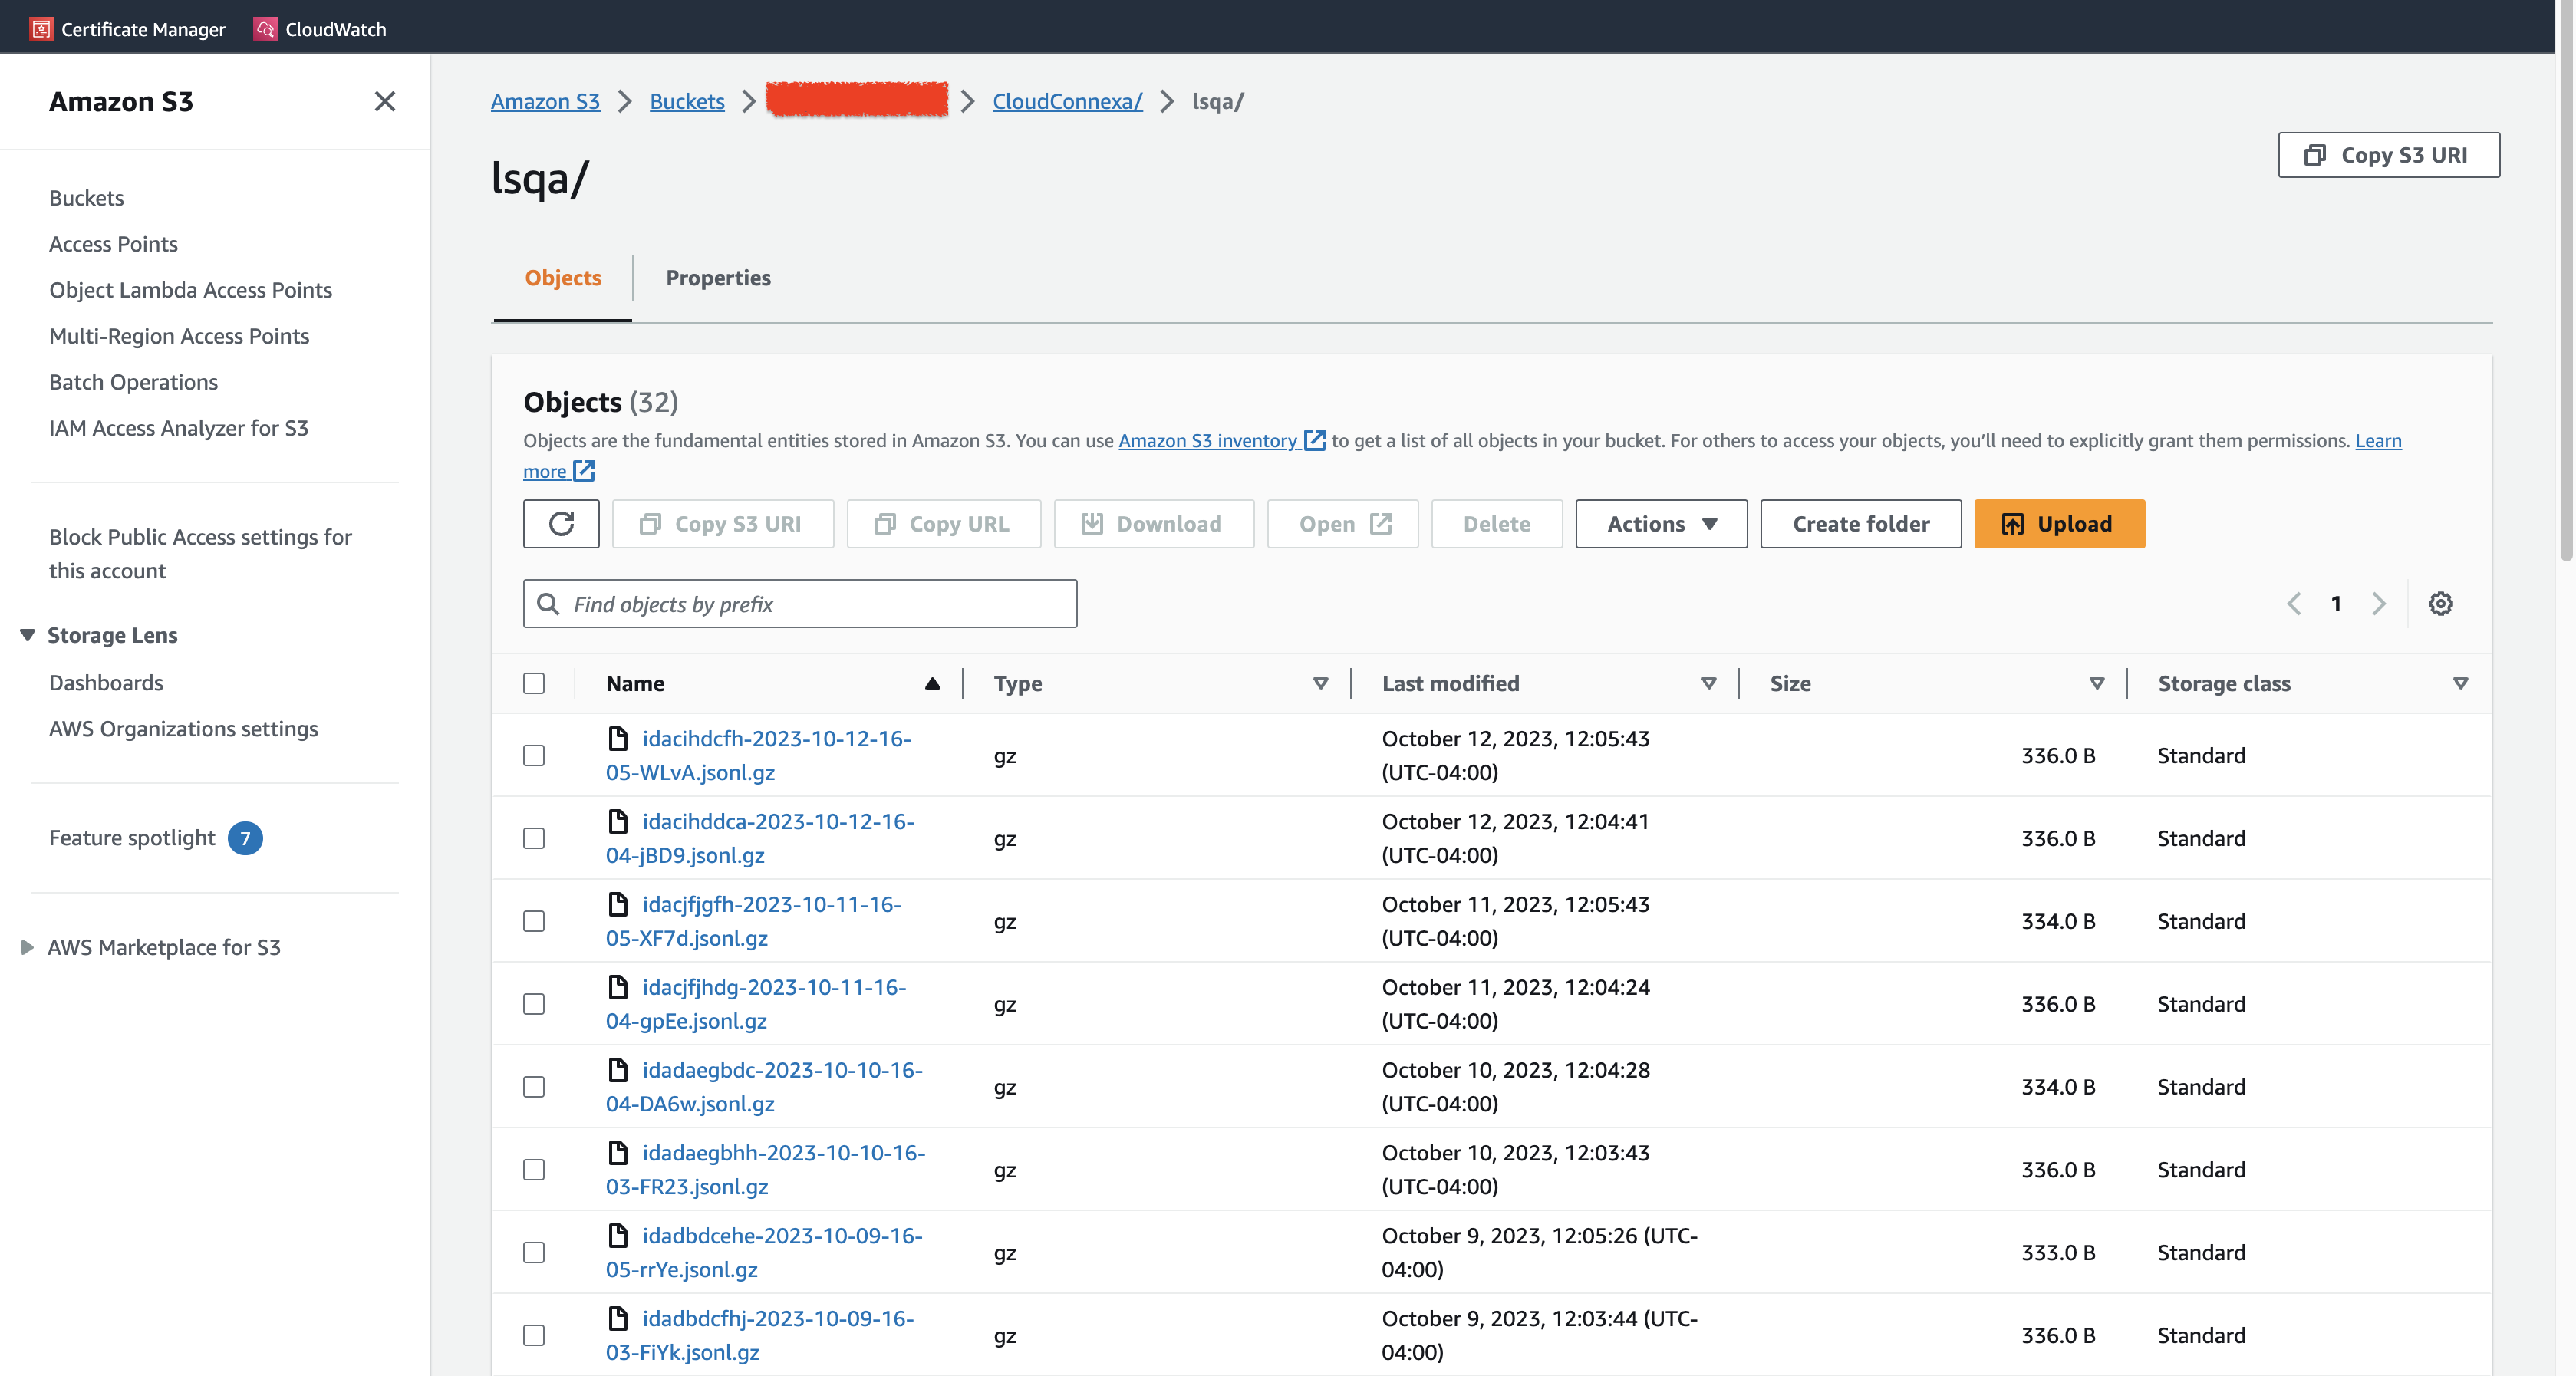Close the Amazon S3 sidebar panel
Image resolution: width=2576 pixels, height=1376 pixels.
385,101
